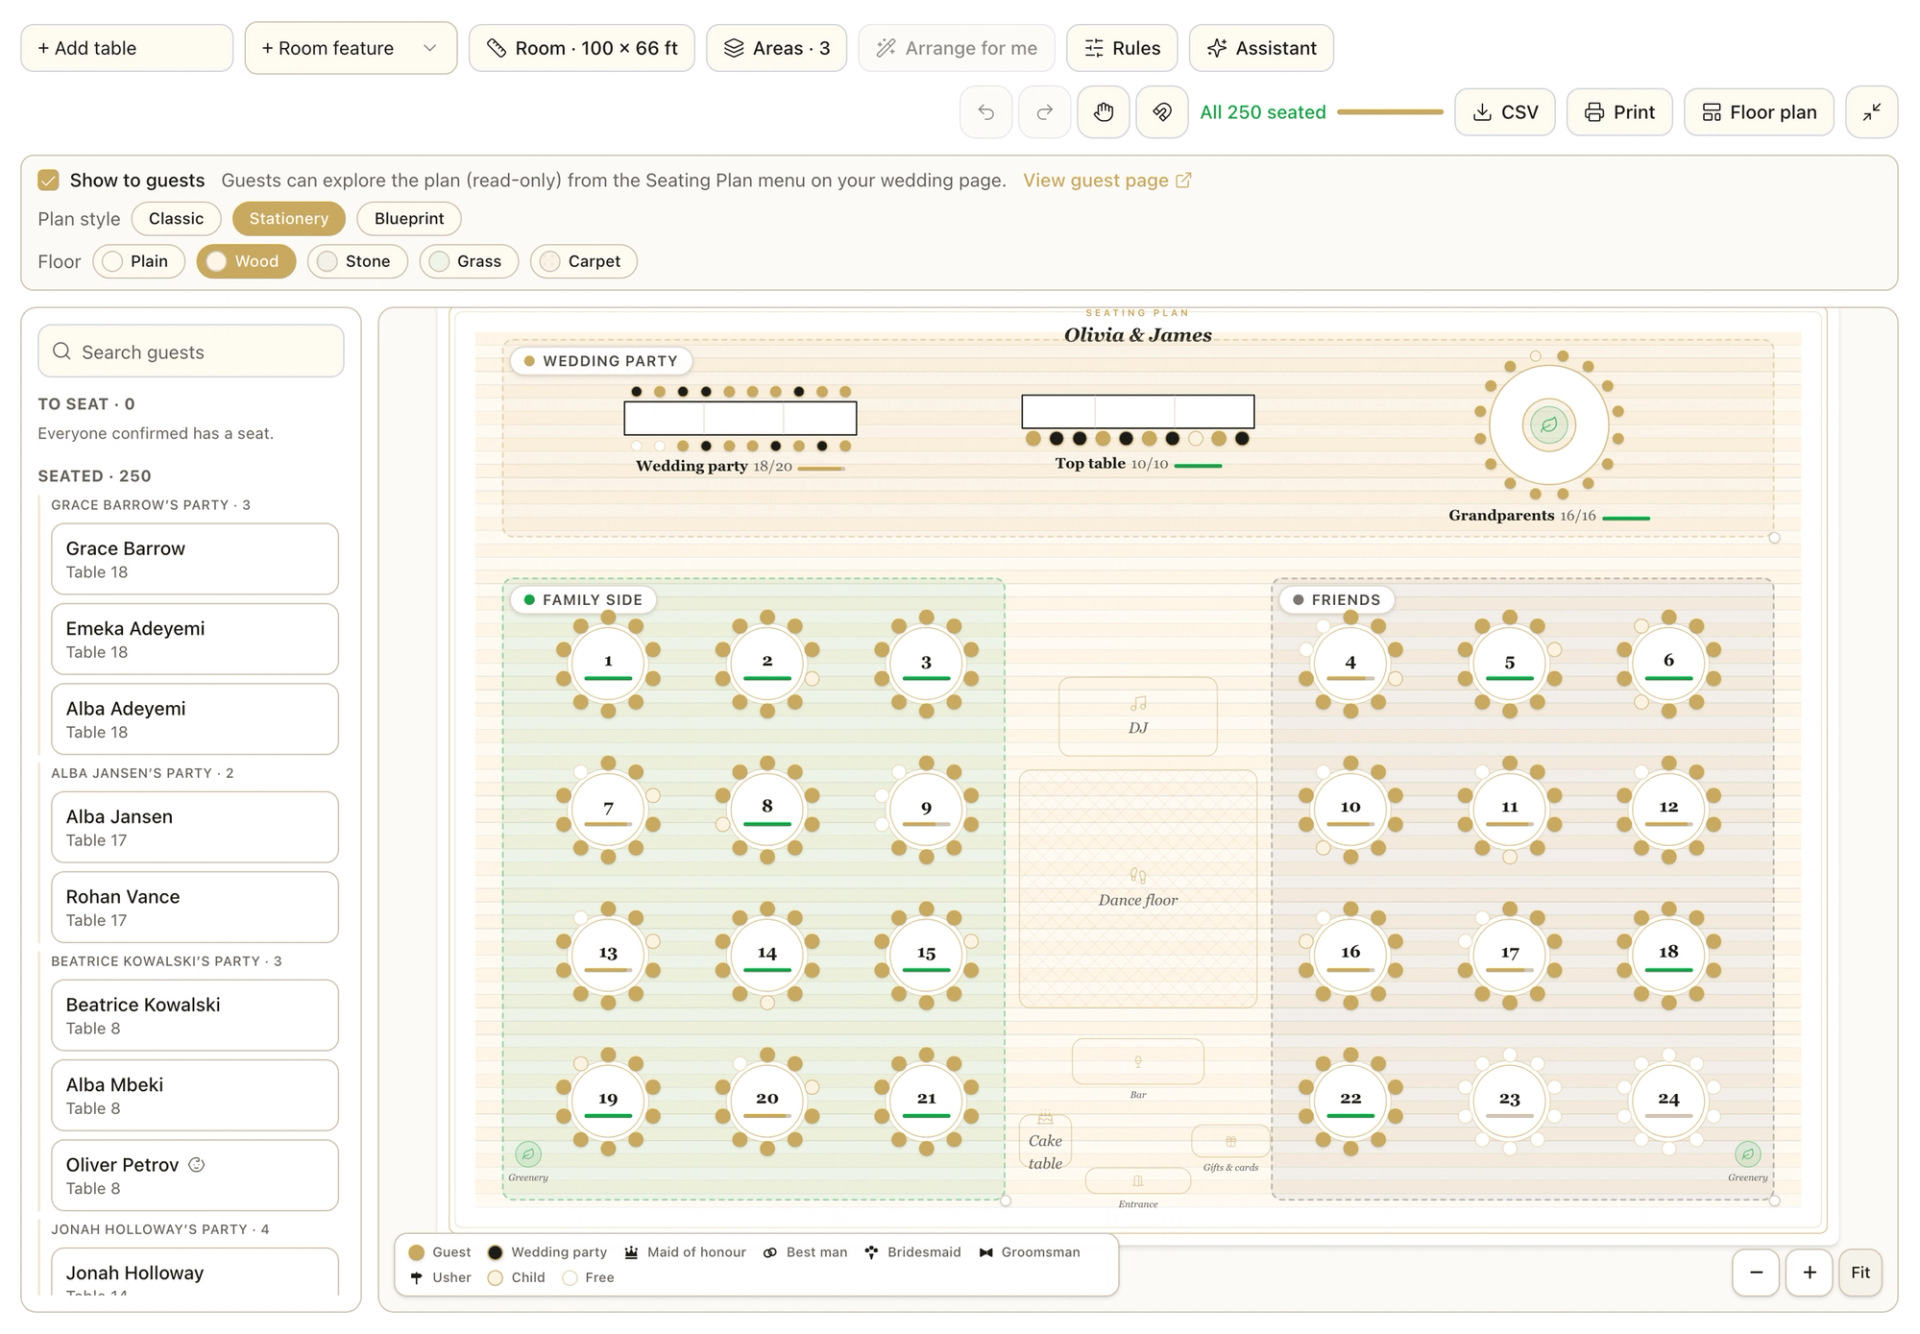Click the Gifts & cards feature
This screenshot has width=1920, height=1334.
point(1231,1141)
